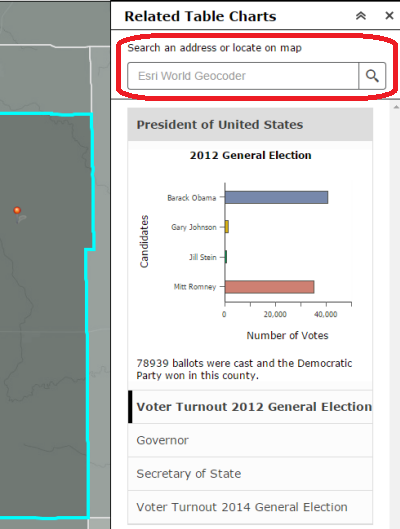400x529 pixels.
Task: Click the 'Number of Votes' axis title
Action: click(x=287, y=335)
